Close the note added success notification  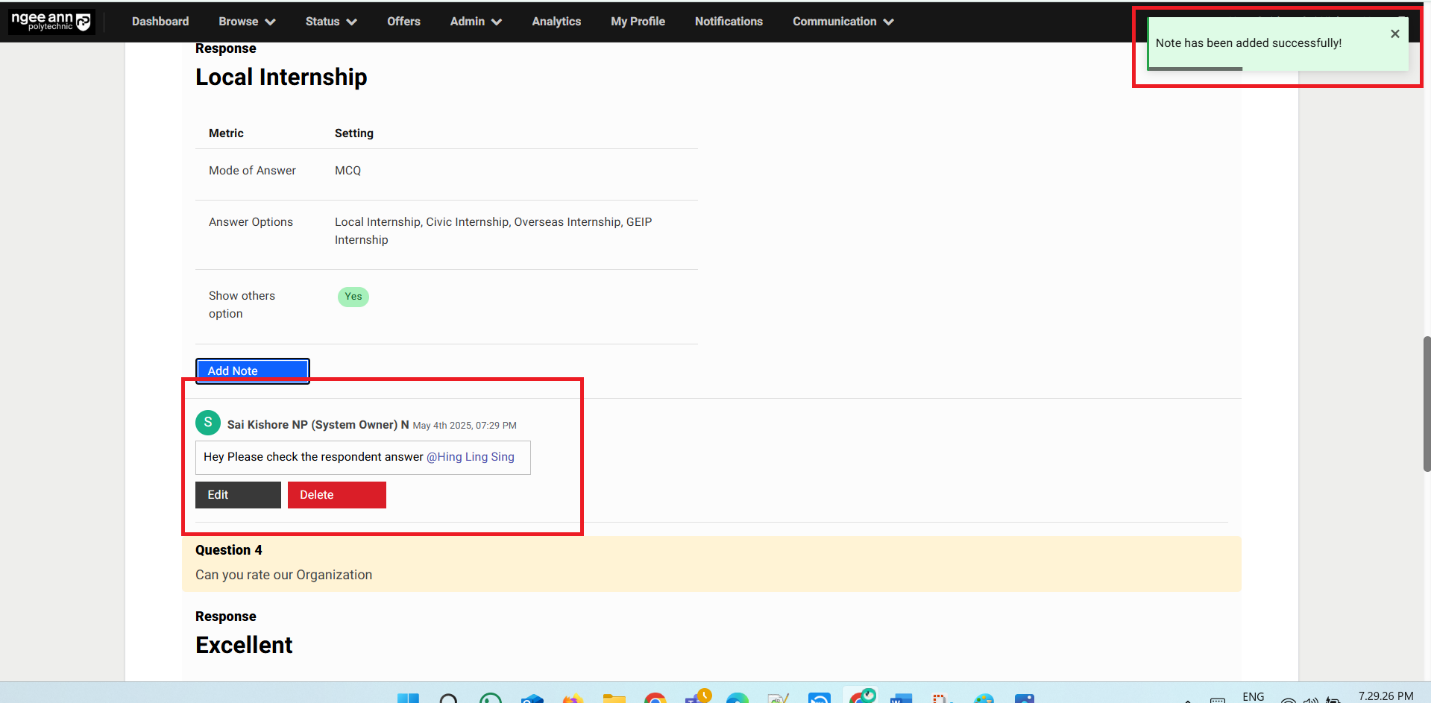pyautogui.click(x=1395, y=34)
